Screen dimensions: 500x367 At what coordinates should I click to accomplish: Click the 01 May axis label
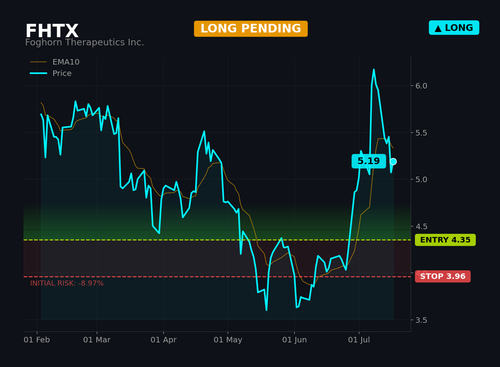(228, 340)
